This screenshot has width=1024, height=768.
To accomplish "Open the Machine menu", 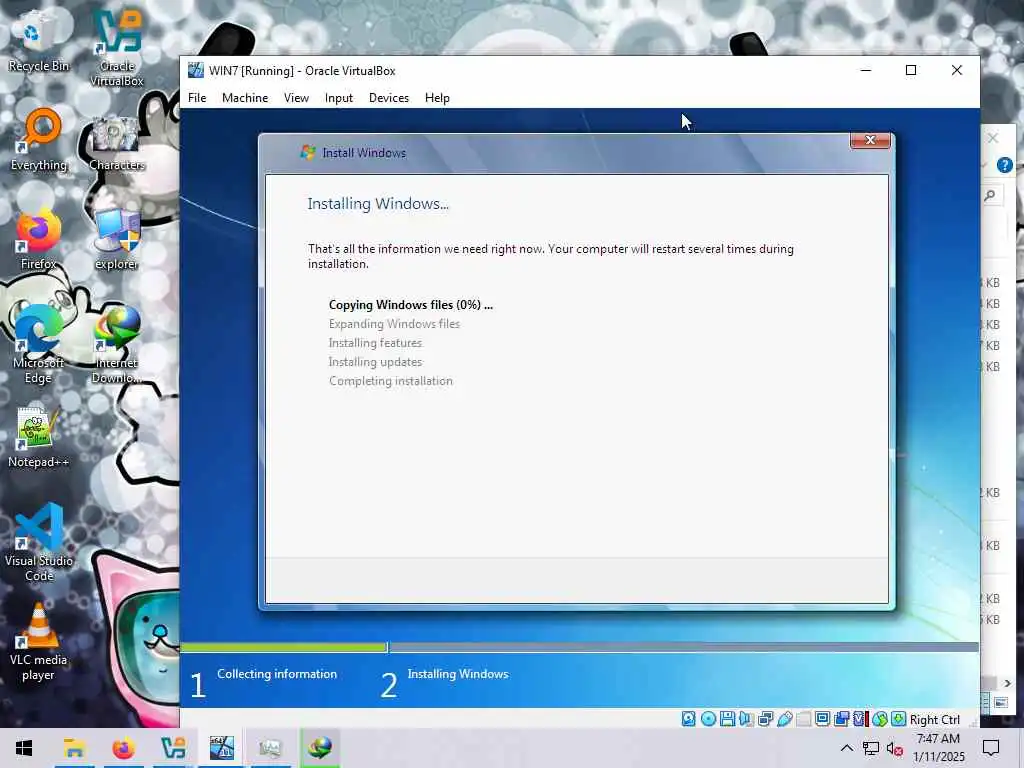I will pyautogui.click(x=245, y=98).
